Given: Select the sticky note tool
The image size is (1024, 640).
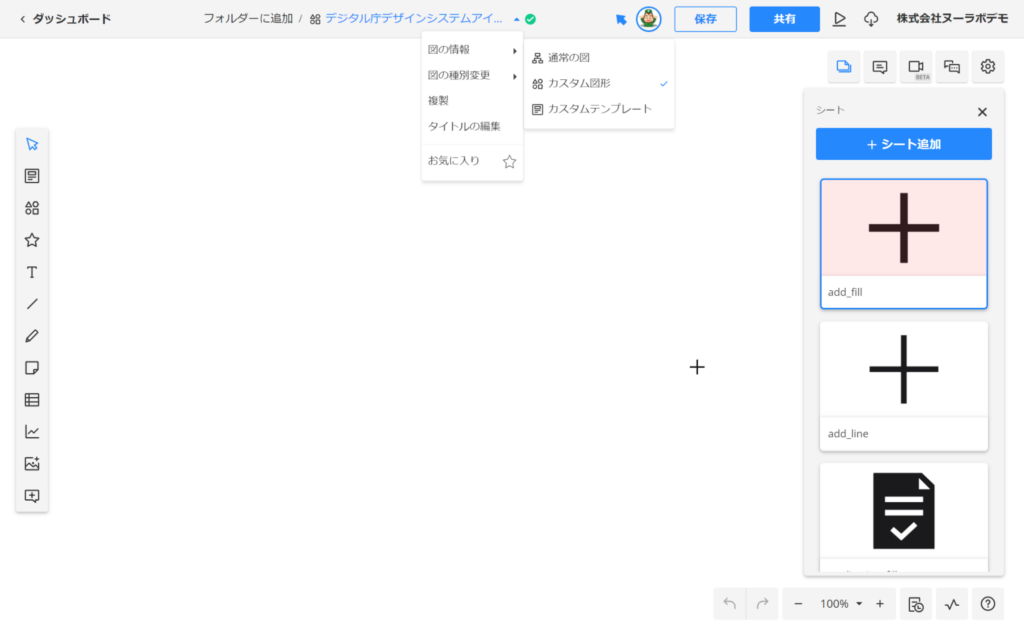Looking at the screenshot, I should click(32, 368).
